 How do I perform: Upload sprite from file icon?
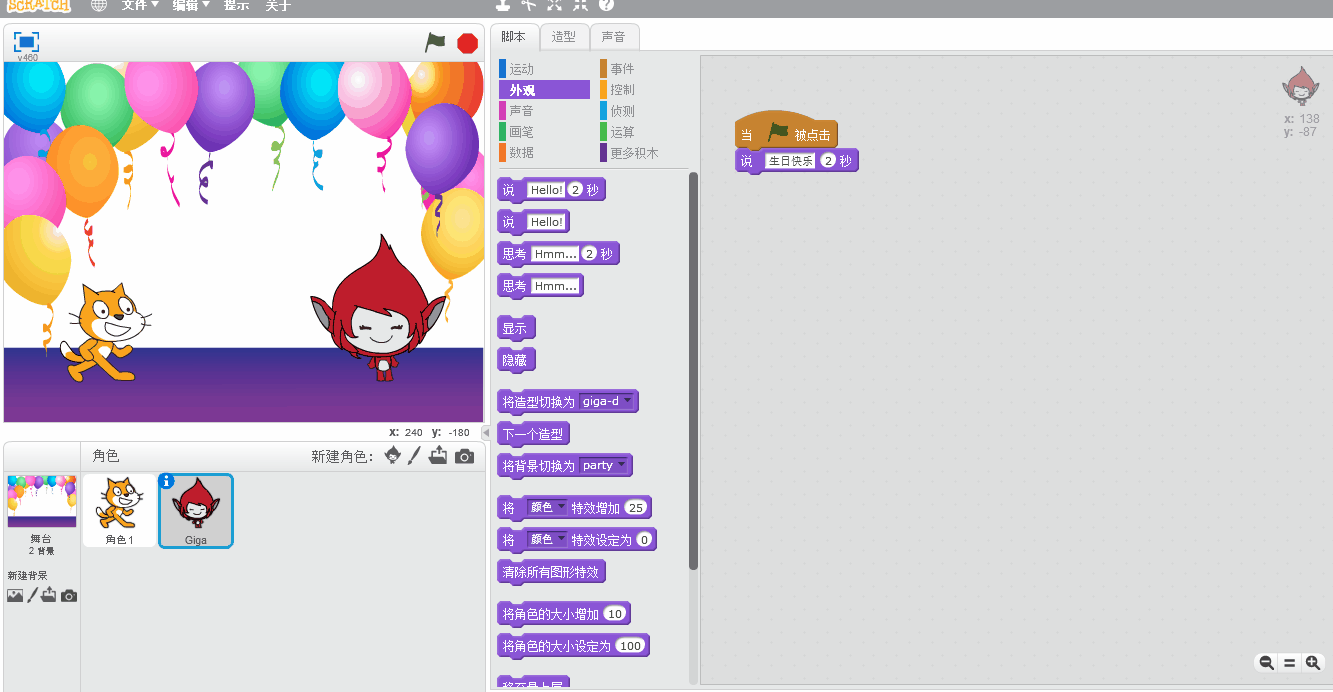click(438, 456)
